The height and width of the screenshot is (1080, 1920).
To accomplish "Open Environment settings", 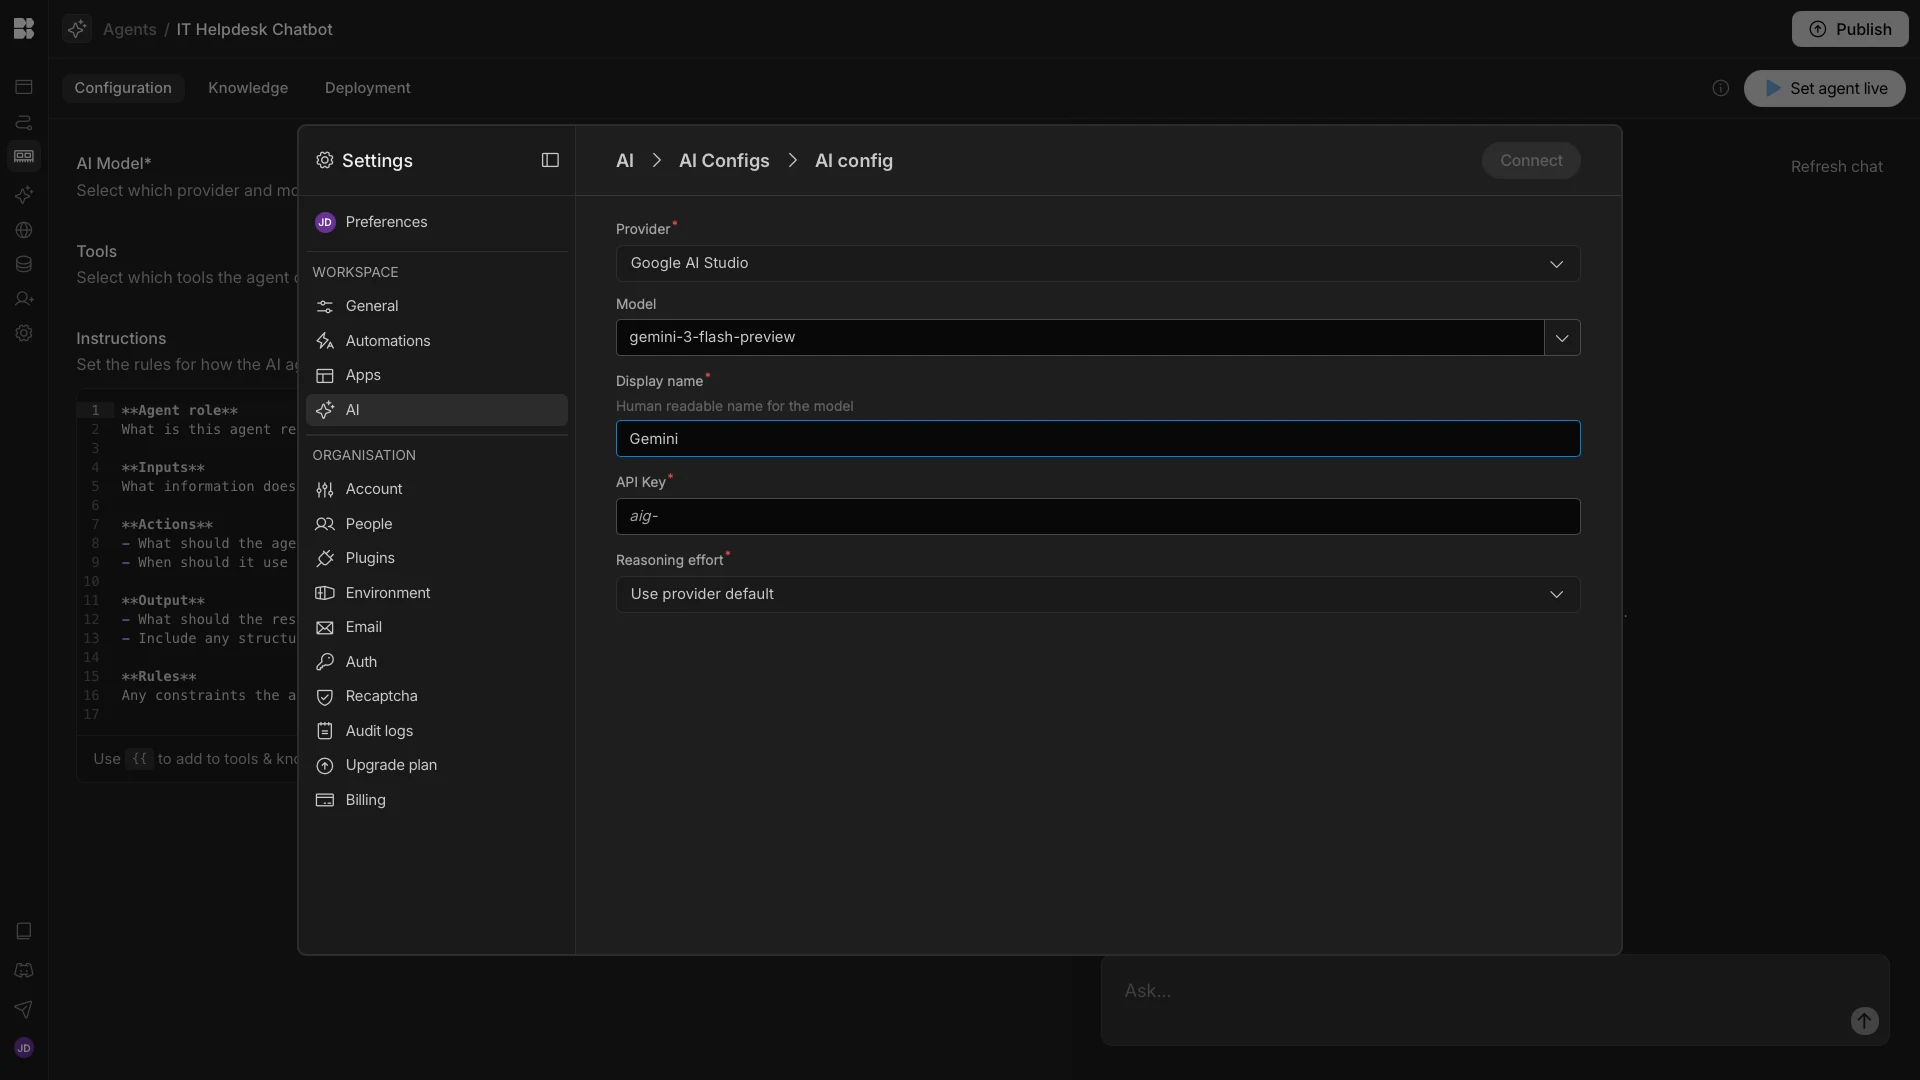I will pyautogui.click(x=387, y=593).
